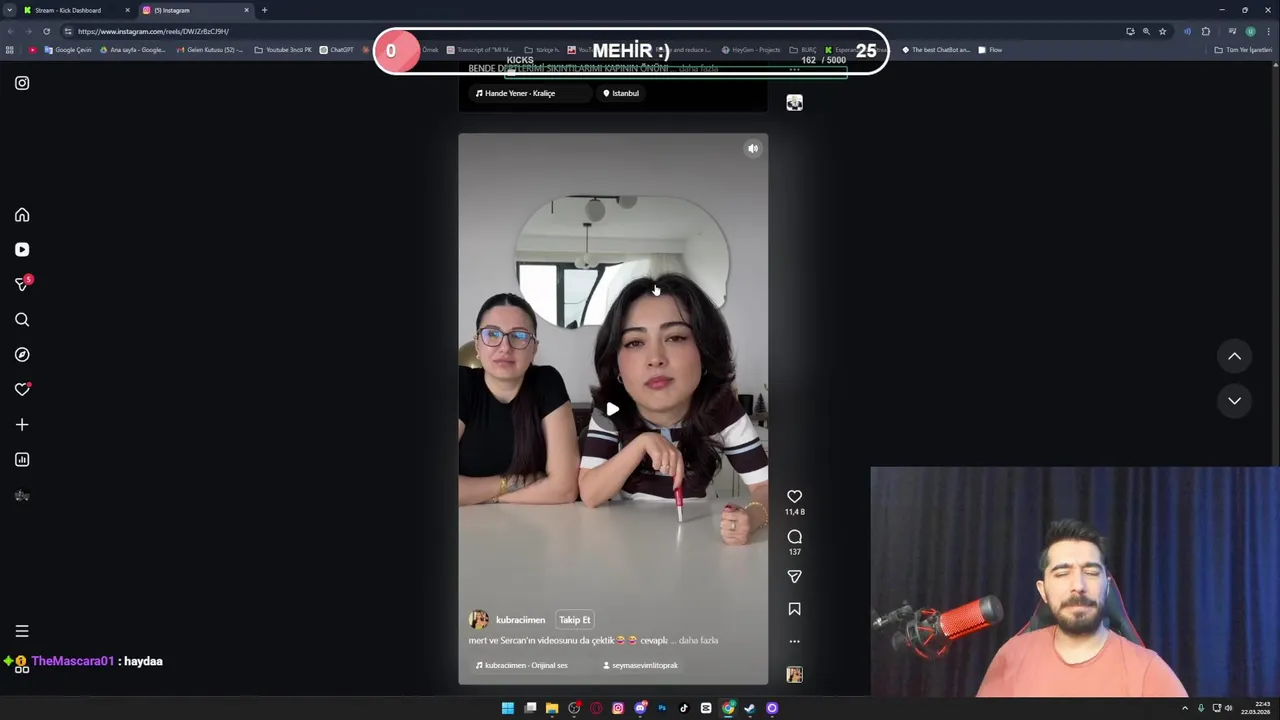Open TikTok from the taskbar
The height and width of the screenshot is (720, 1280).
point(684,708)
